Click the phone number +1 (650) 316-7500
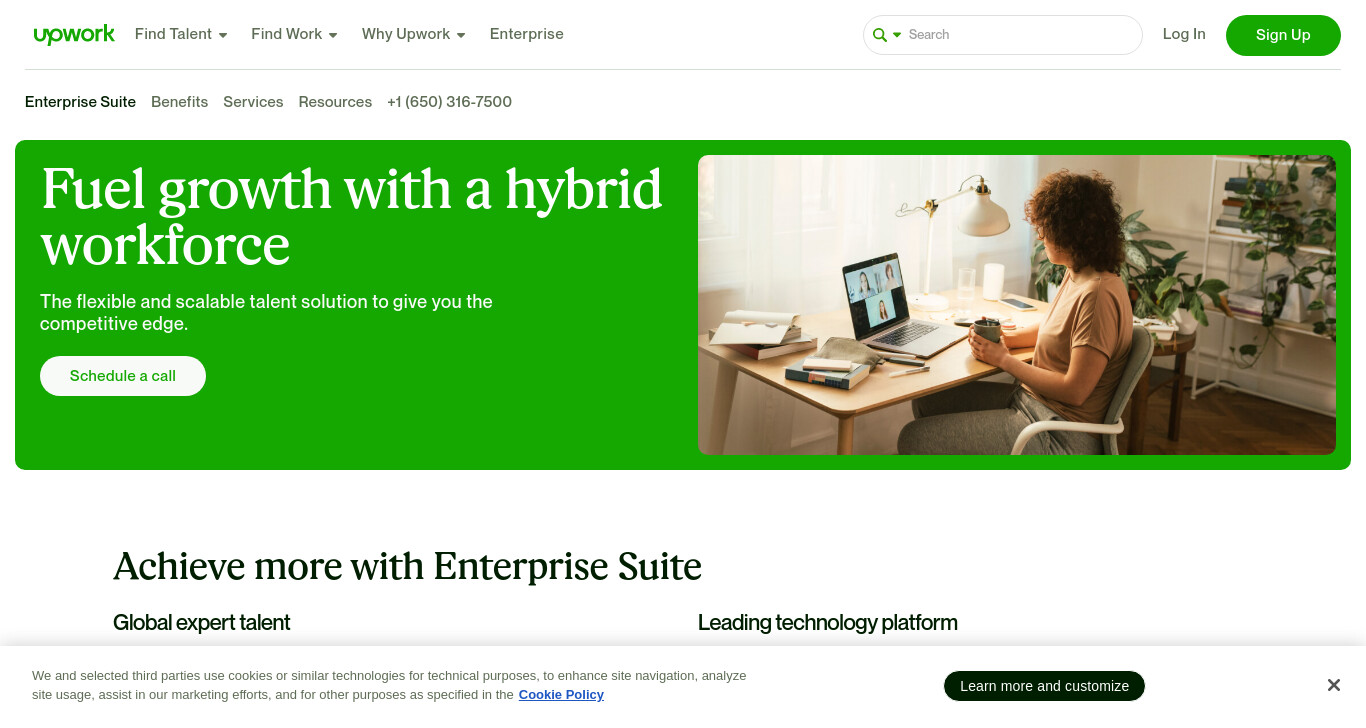This screenshot has height=728, width=1366. pyautogui.click(x=450, y=102)
